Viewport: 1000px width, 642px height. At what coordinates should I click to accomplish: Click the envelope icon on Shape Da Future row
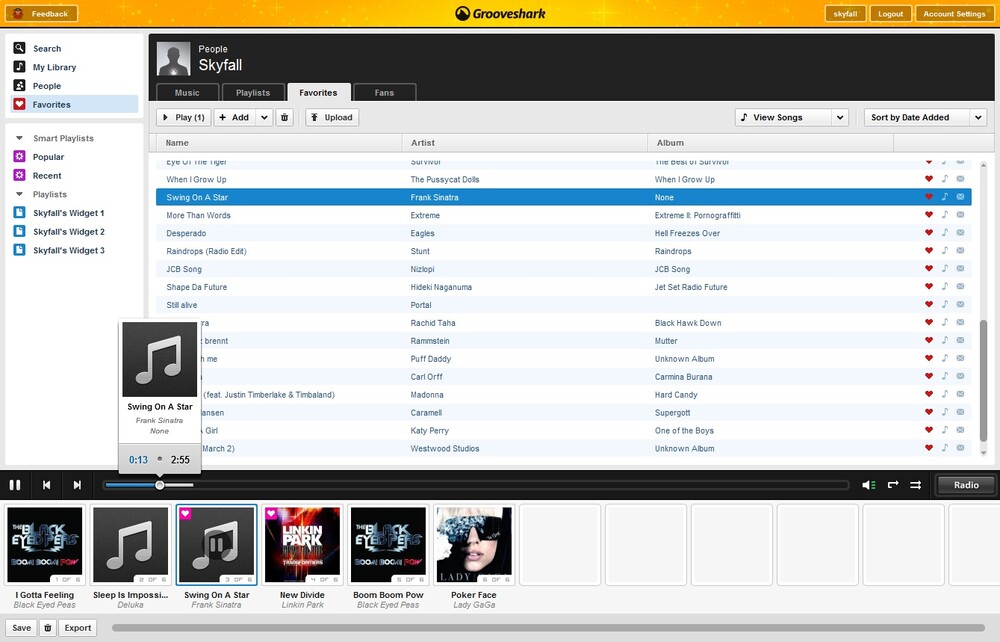tap(960, 286)
